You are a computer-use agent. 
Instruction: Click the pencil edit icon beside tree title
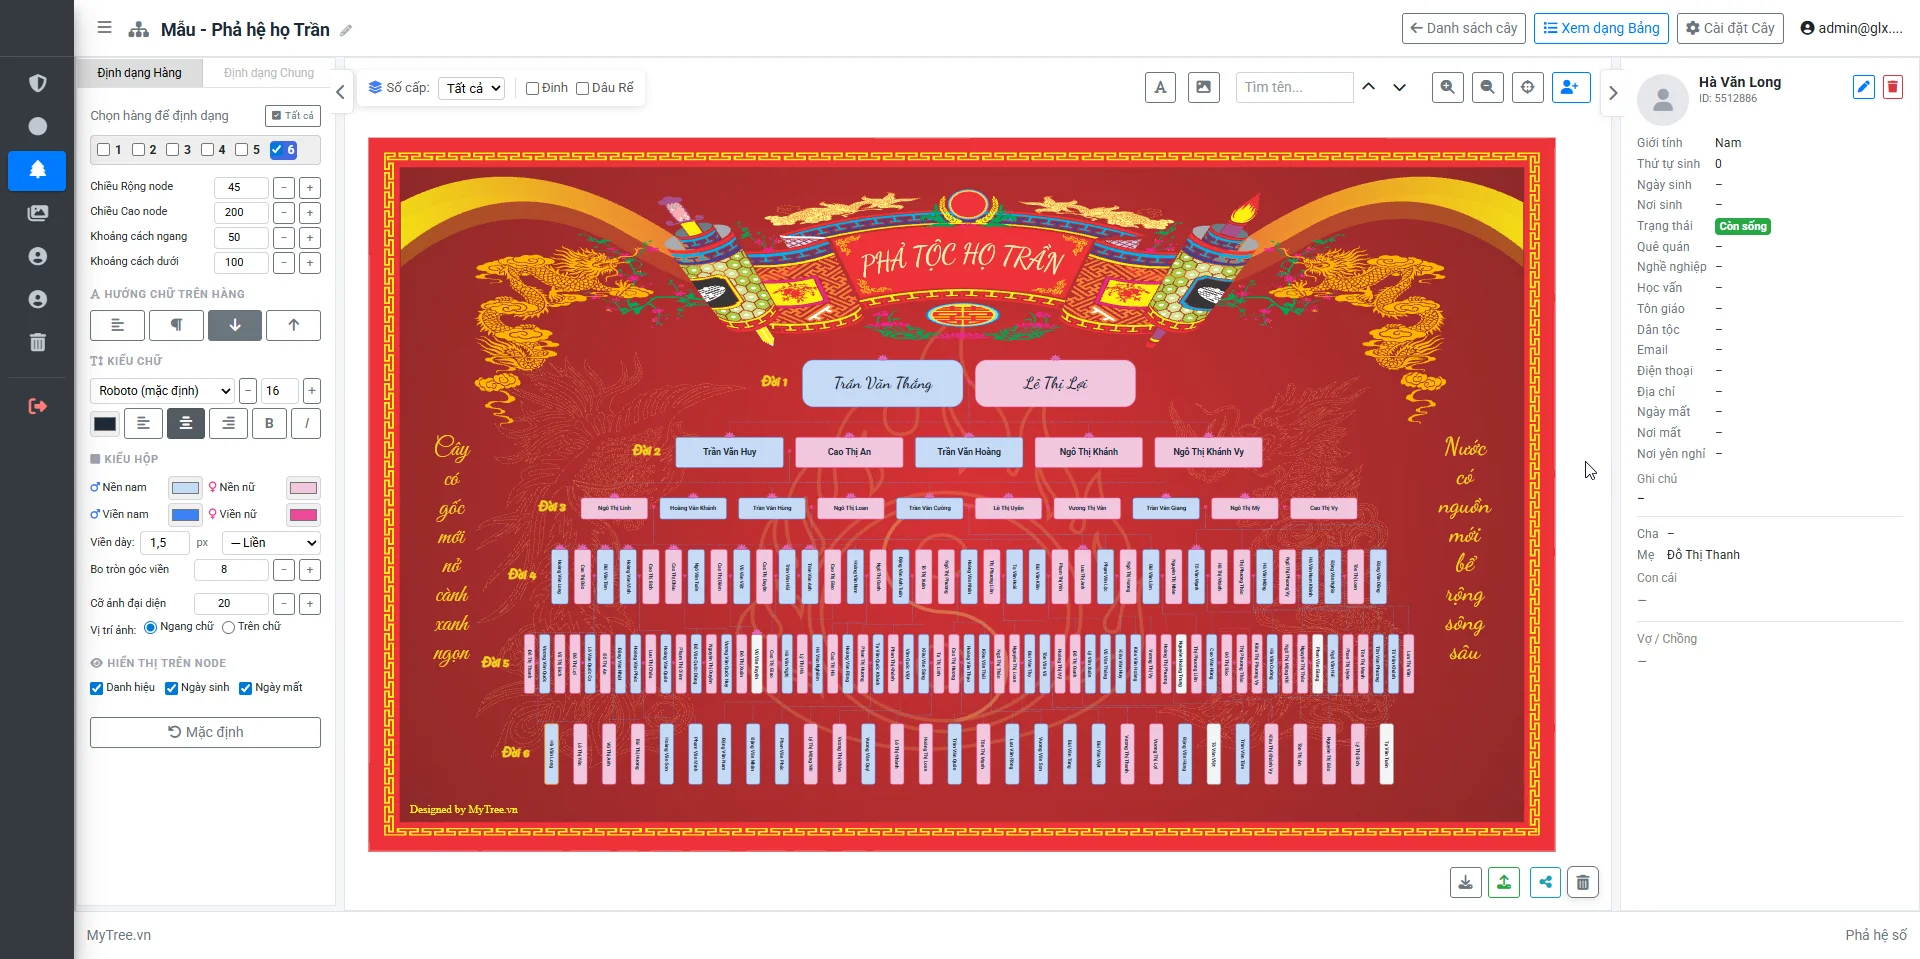[346, 31]
